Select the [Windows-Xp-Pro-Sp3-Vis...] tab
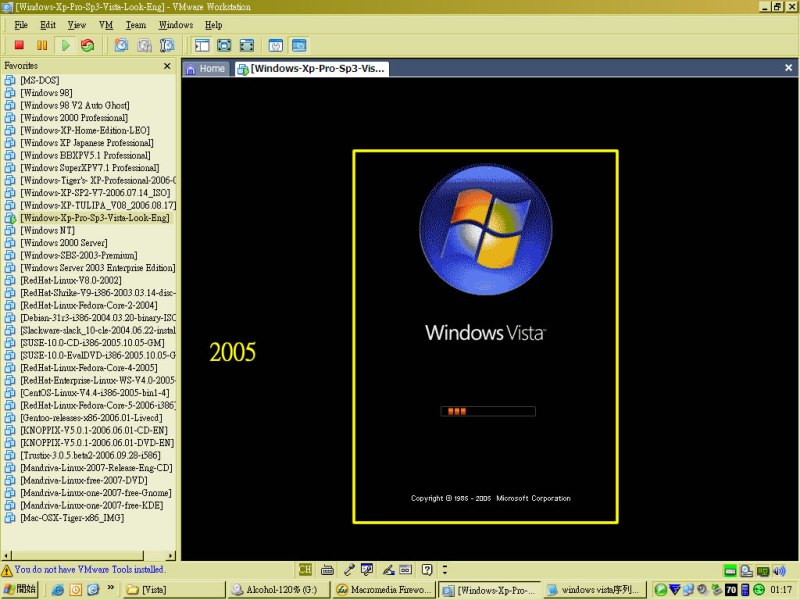Viewport: 800px width, 600px height. [312, 69]
